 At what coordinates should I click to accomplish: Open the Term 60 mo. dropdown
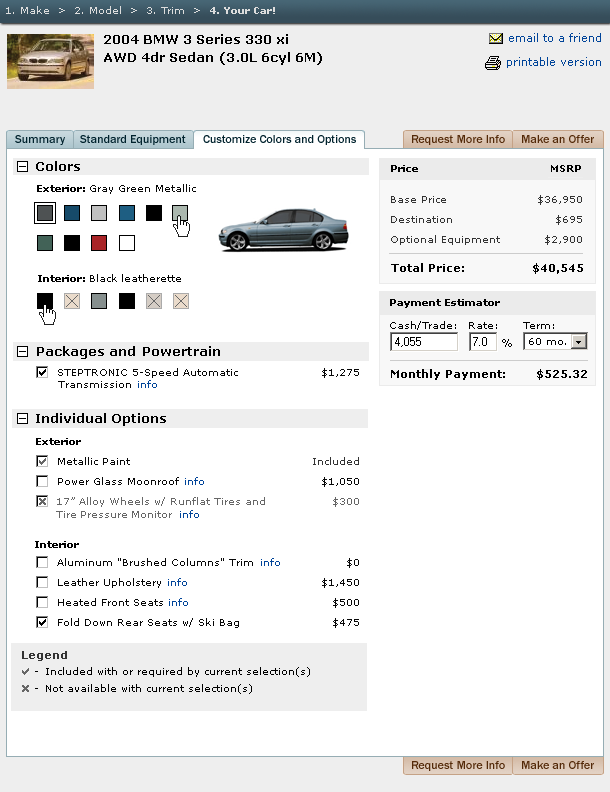555,342
